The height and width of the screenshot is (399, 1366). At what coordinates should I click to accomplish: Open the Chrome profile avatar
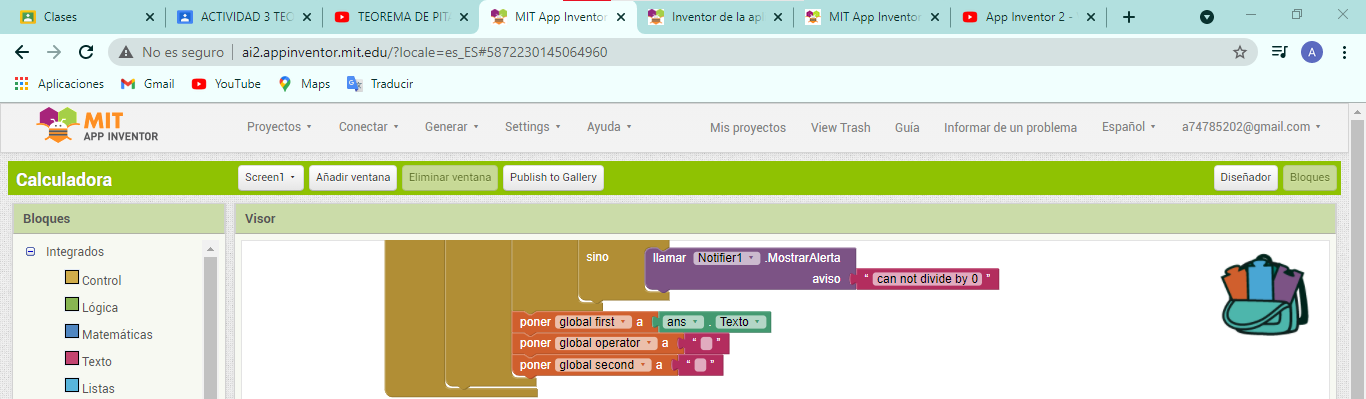[x=1312, y=52]
